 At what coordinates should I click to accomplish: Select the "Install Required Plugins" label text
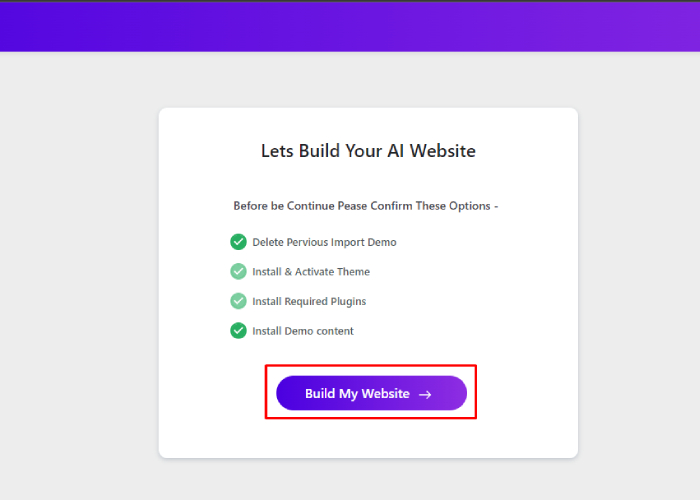(309, 301)
